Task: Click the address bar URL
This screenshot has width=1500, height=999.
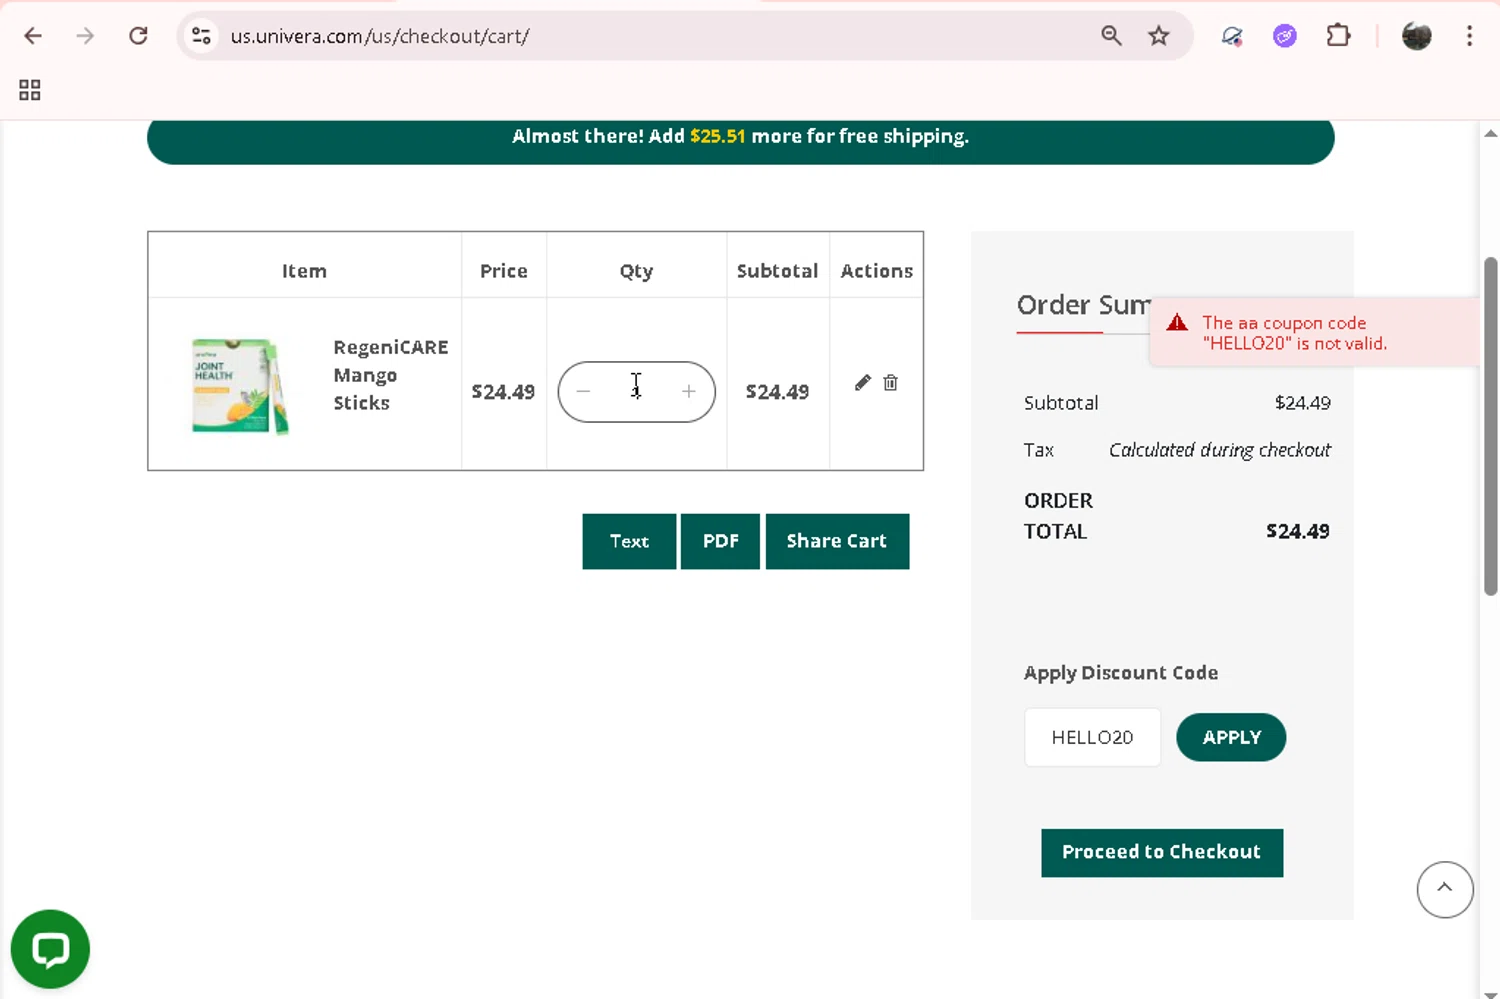Action: point(380,36)
